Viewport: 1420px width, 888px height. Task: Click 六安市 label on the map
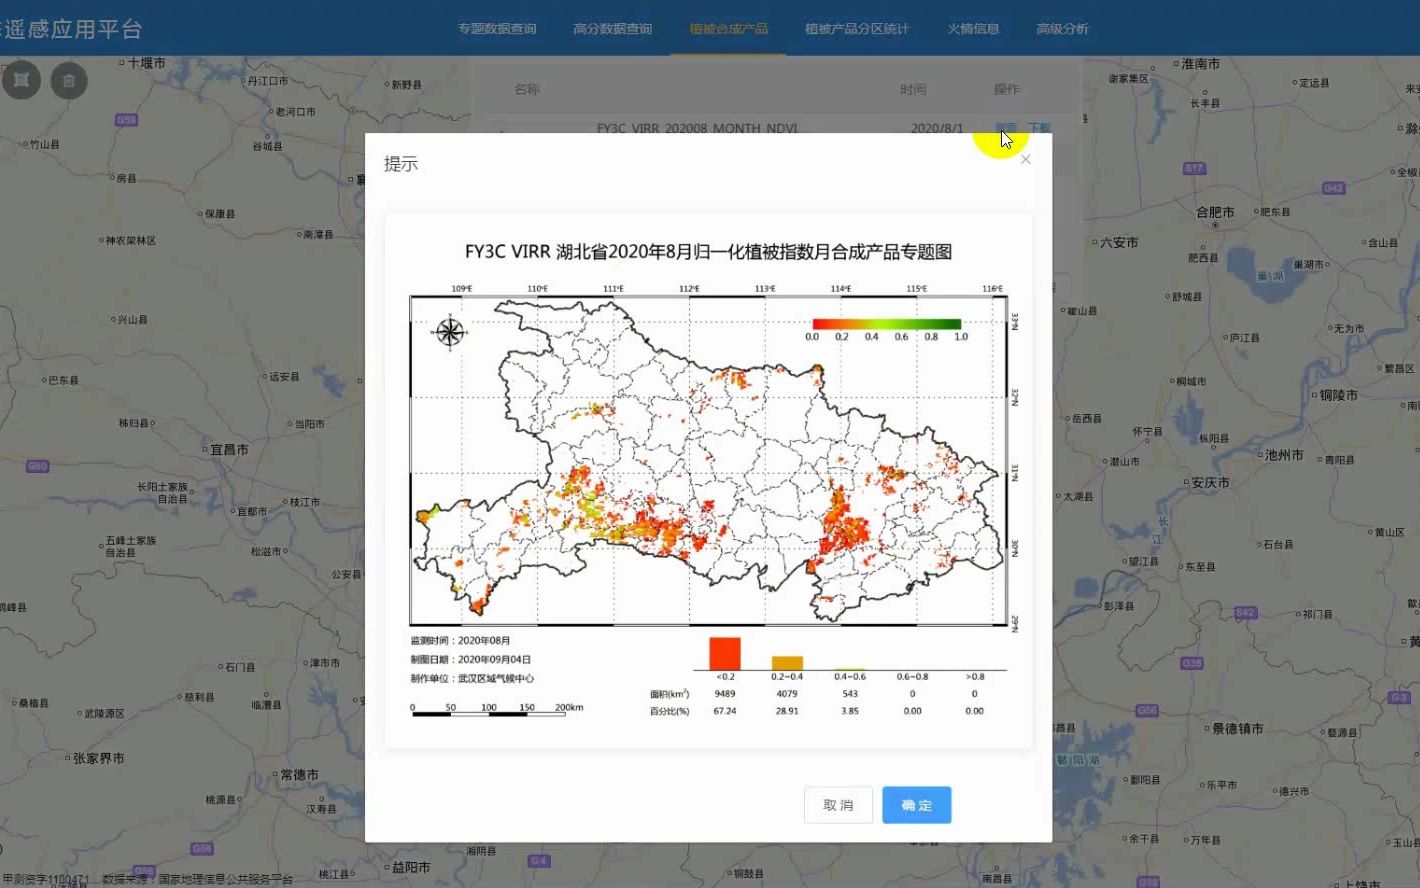click(x=1119, y=243)
